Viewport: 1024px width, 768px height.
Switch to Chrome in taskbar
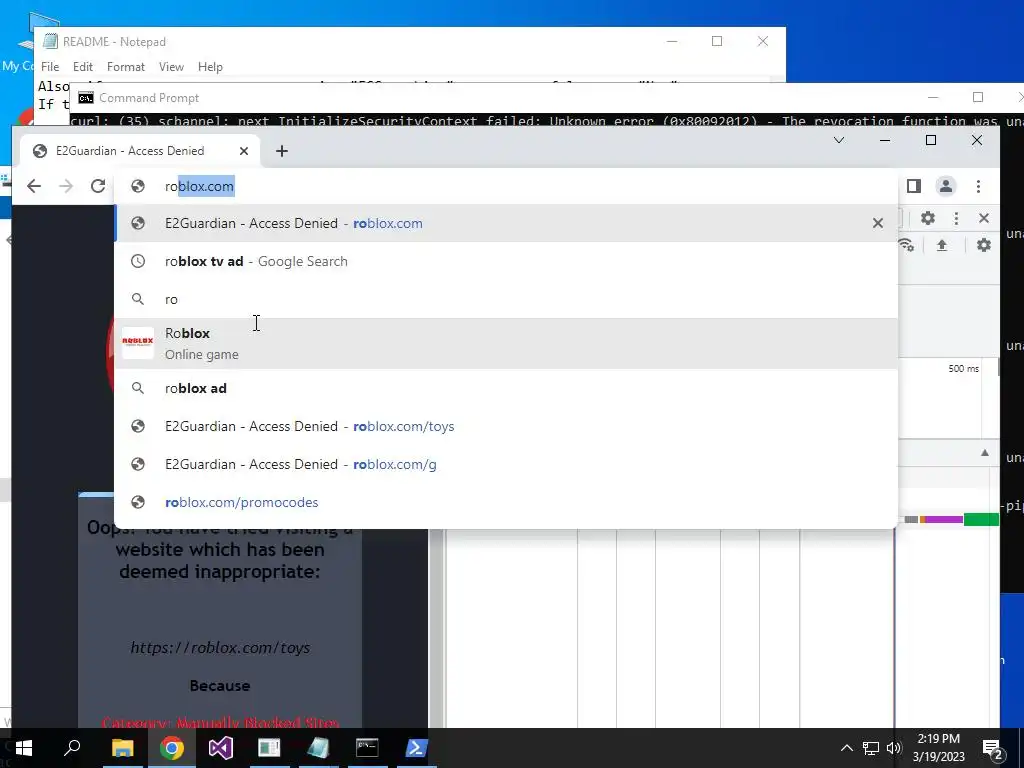click(172, 748)
